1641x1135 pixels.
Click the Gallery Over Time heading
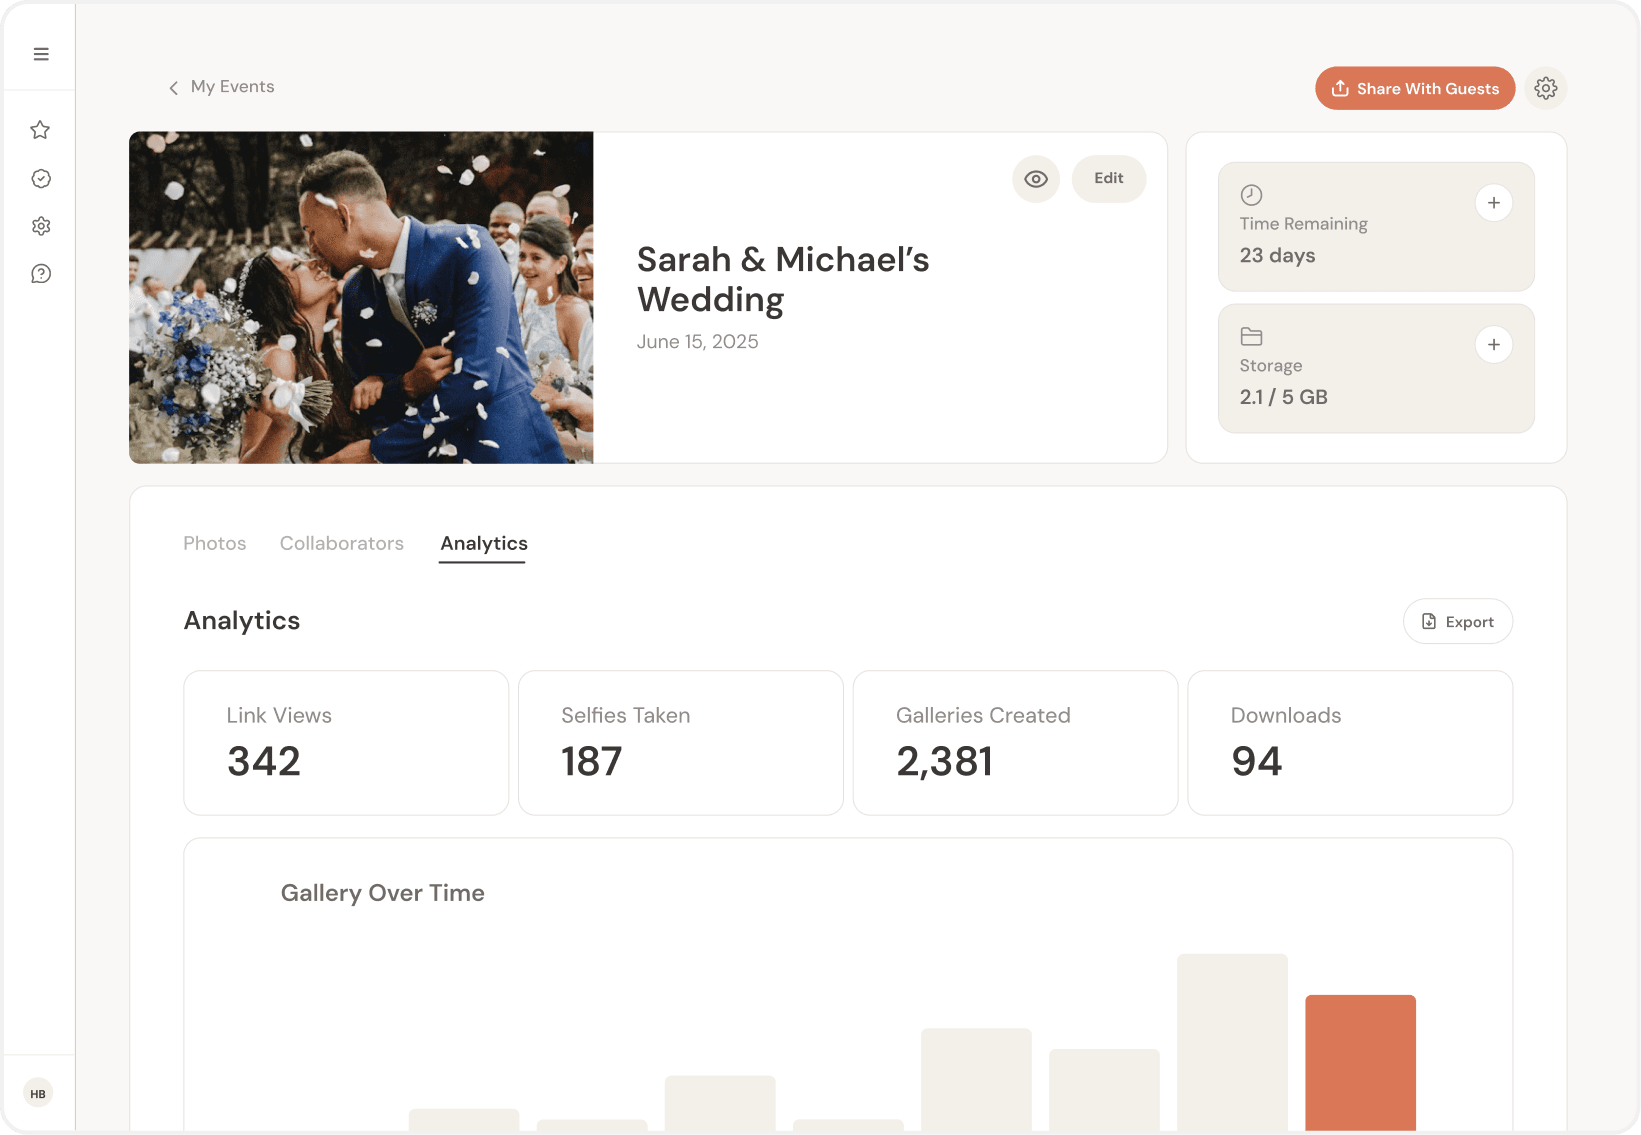(383, 893)
